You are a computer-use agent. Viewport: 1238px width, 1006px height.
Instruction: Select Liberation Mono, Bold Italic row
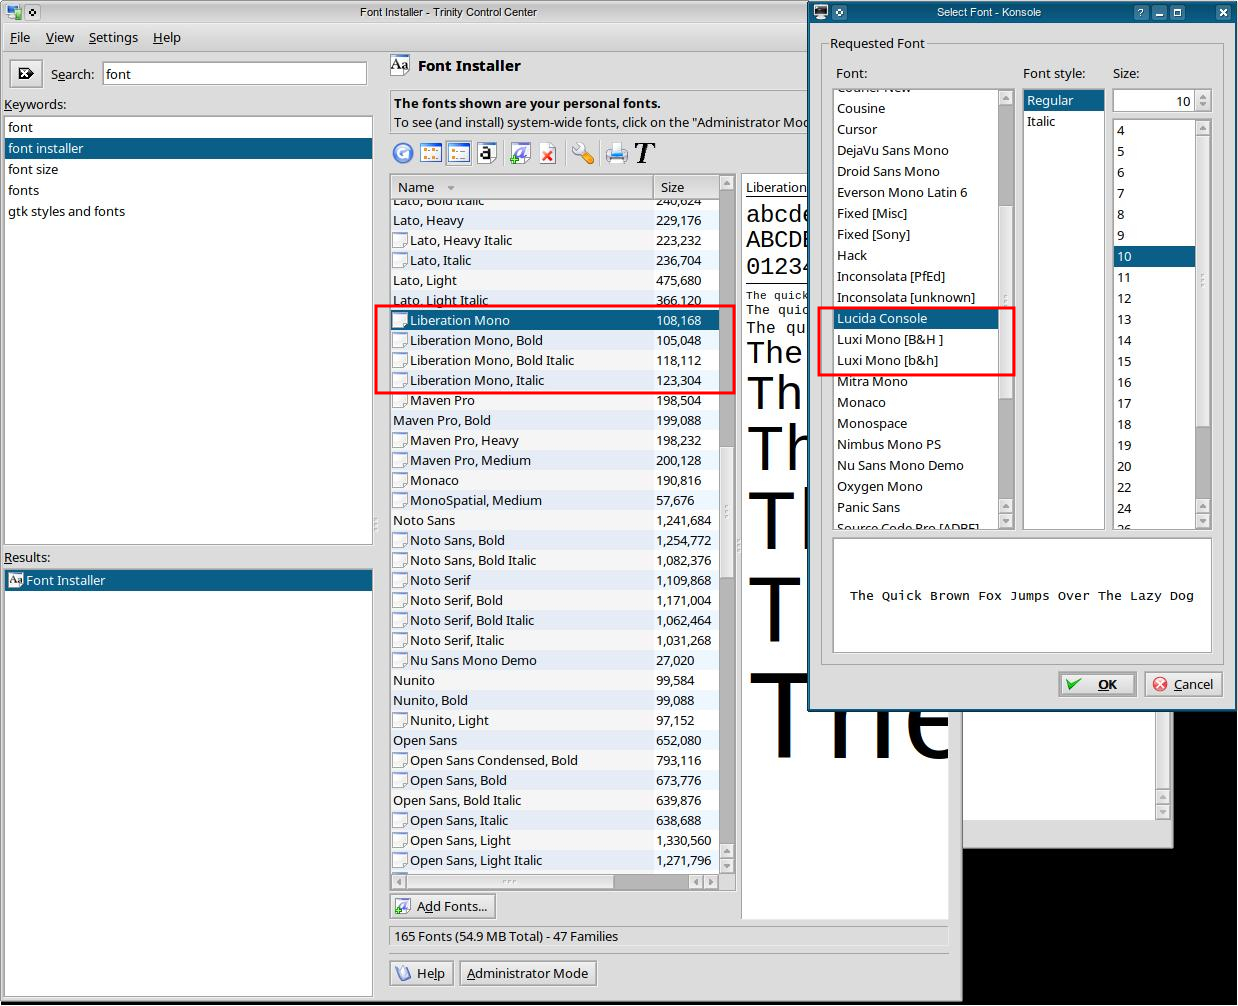click(x=554, y=360)
